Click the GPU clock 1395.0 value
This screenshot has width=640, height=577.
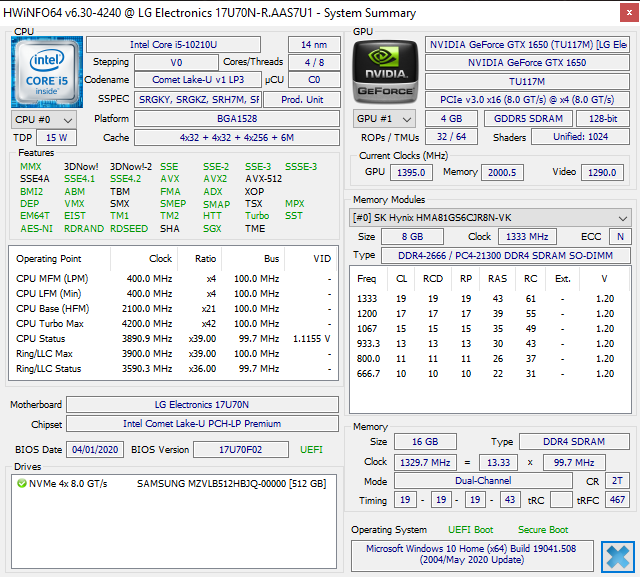point(411,173)
